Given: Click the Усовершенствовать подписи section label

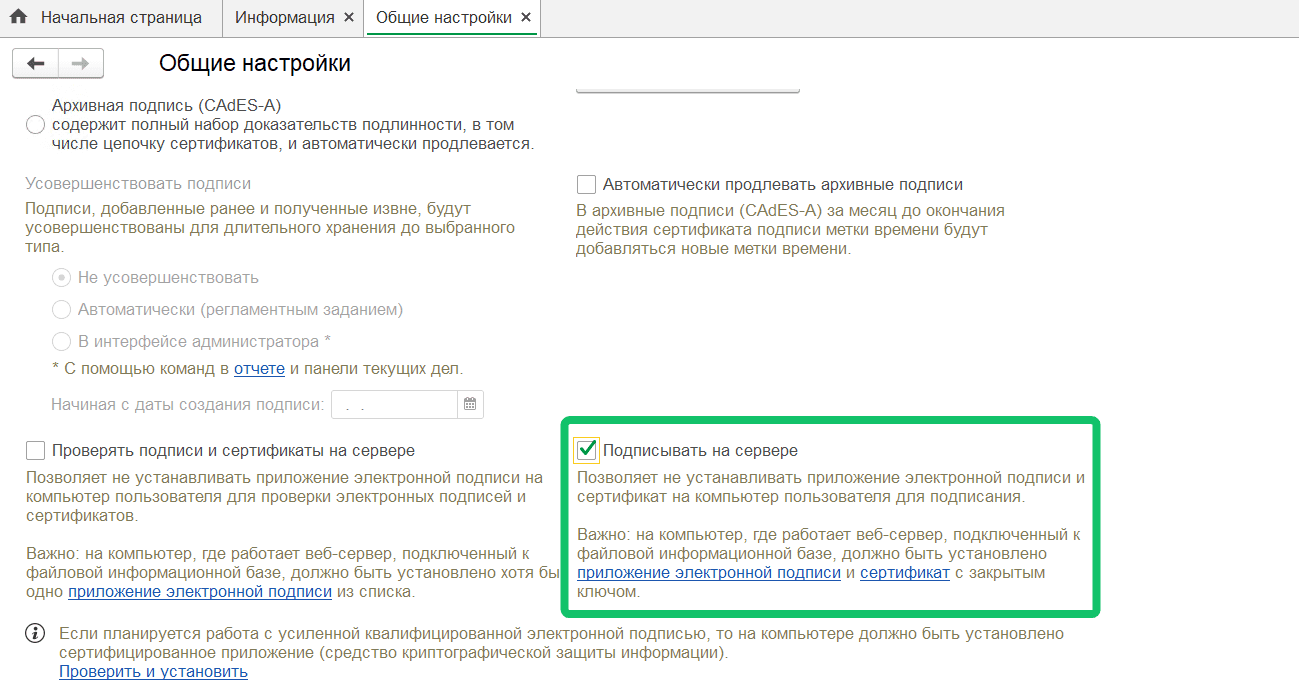Looking at the screenshot, I should 139,184.
